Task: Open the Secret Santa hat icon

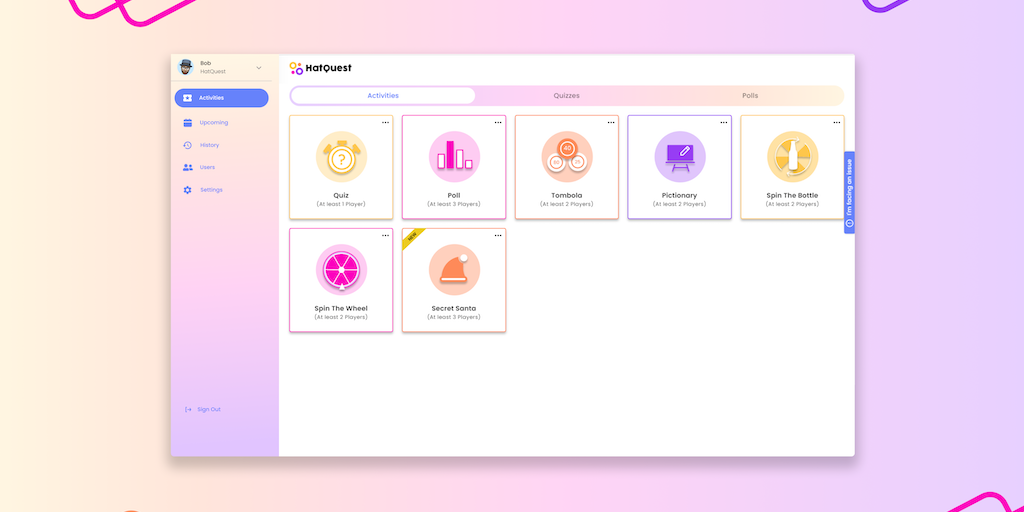Action: [454, 270]
